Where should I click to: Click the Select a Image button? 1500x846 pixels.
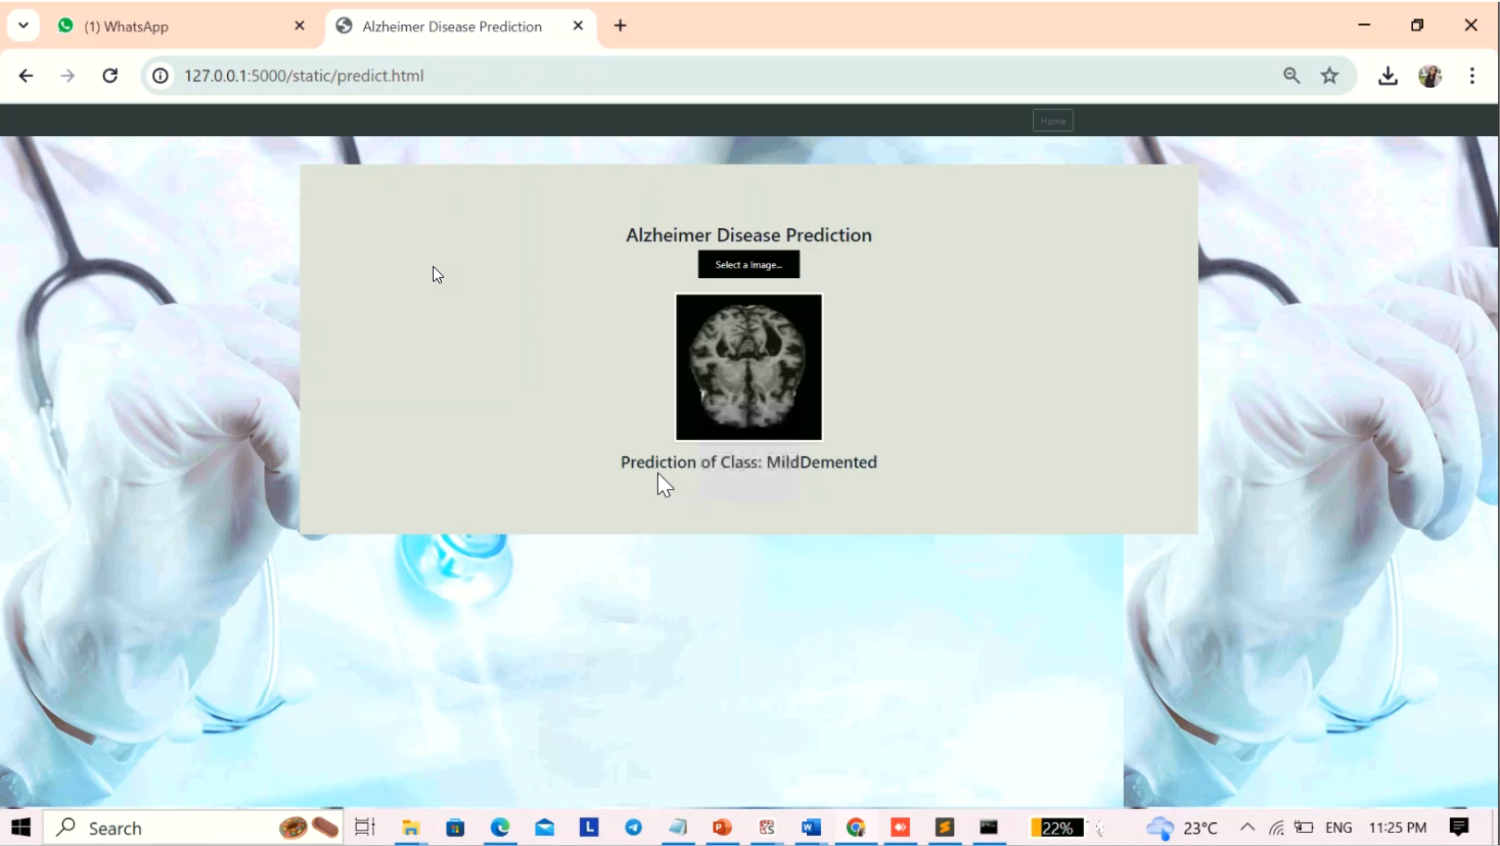pyautogui.click(x=748, y=264)
